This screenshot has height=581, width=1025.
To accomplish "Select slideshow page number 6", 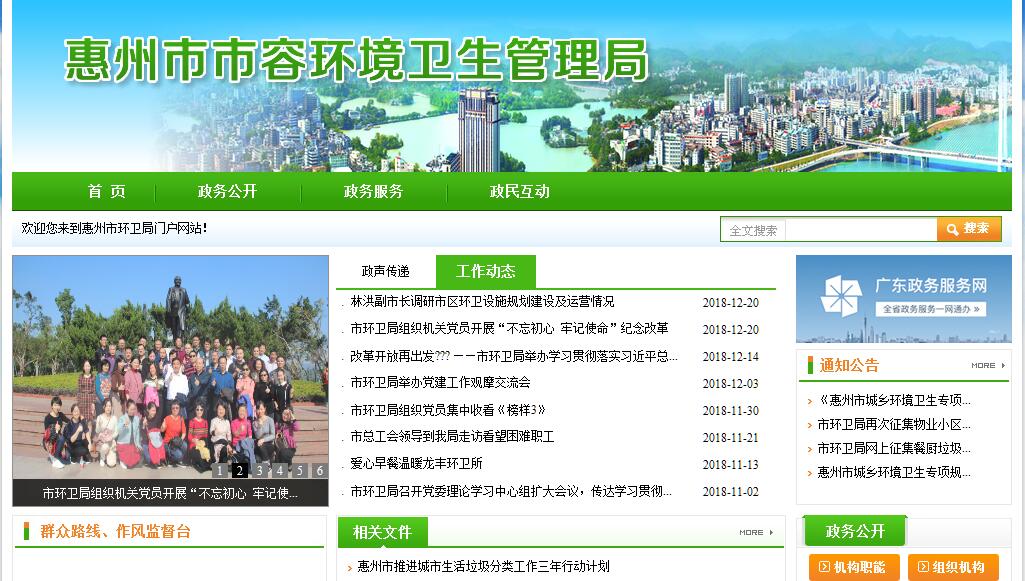I will 320,470.
